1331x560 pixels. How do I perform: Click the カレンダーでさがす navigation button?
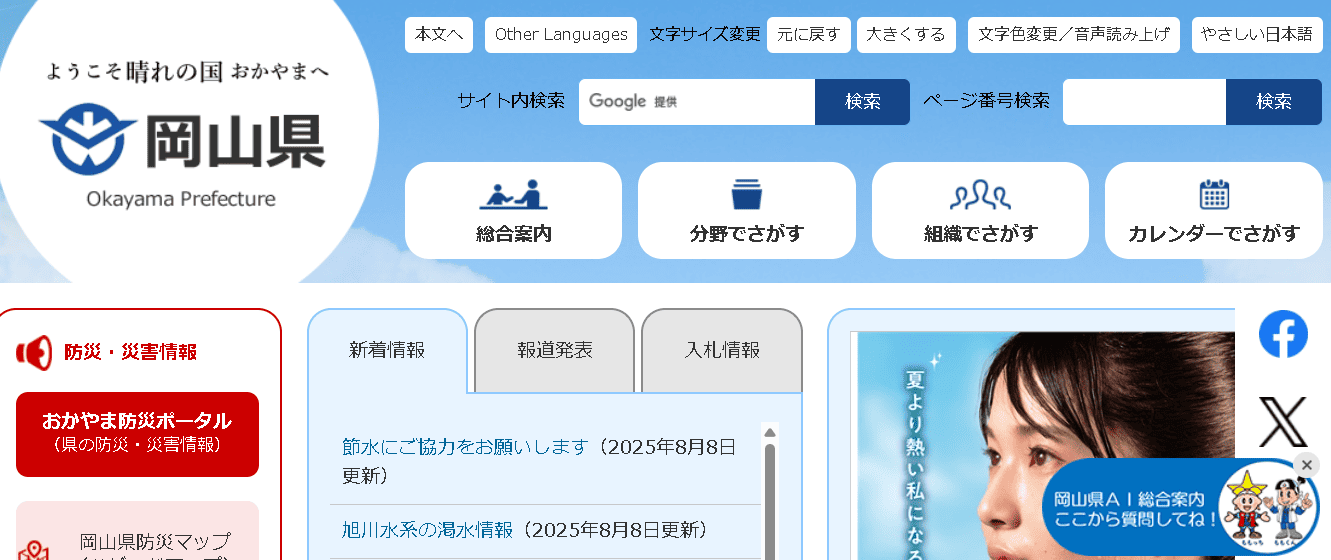1214,211
